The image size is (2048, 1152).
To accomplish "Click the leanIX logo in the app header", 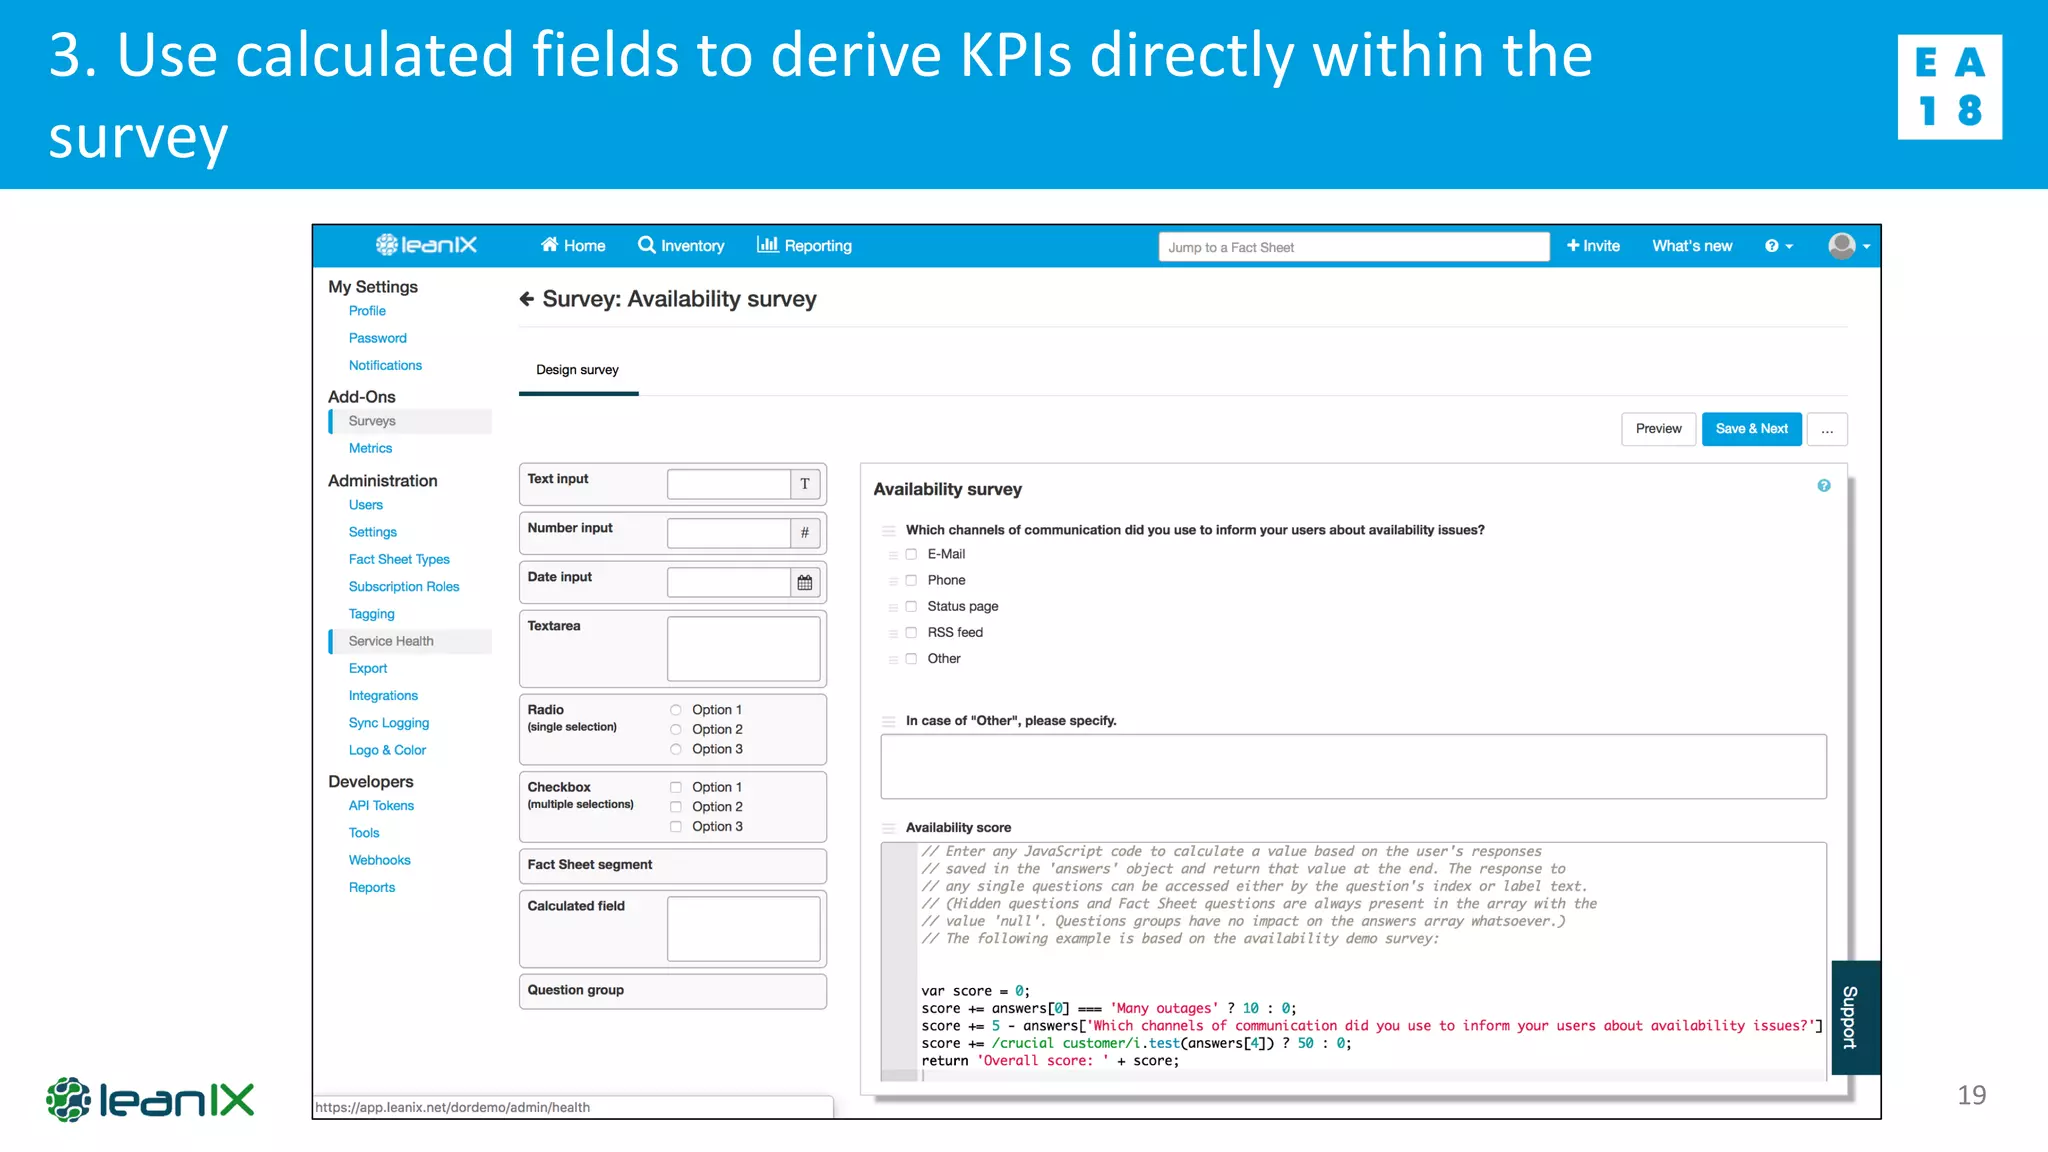I will (426, 245).
